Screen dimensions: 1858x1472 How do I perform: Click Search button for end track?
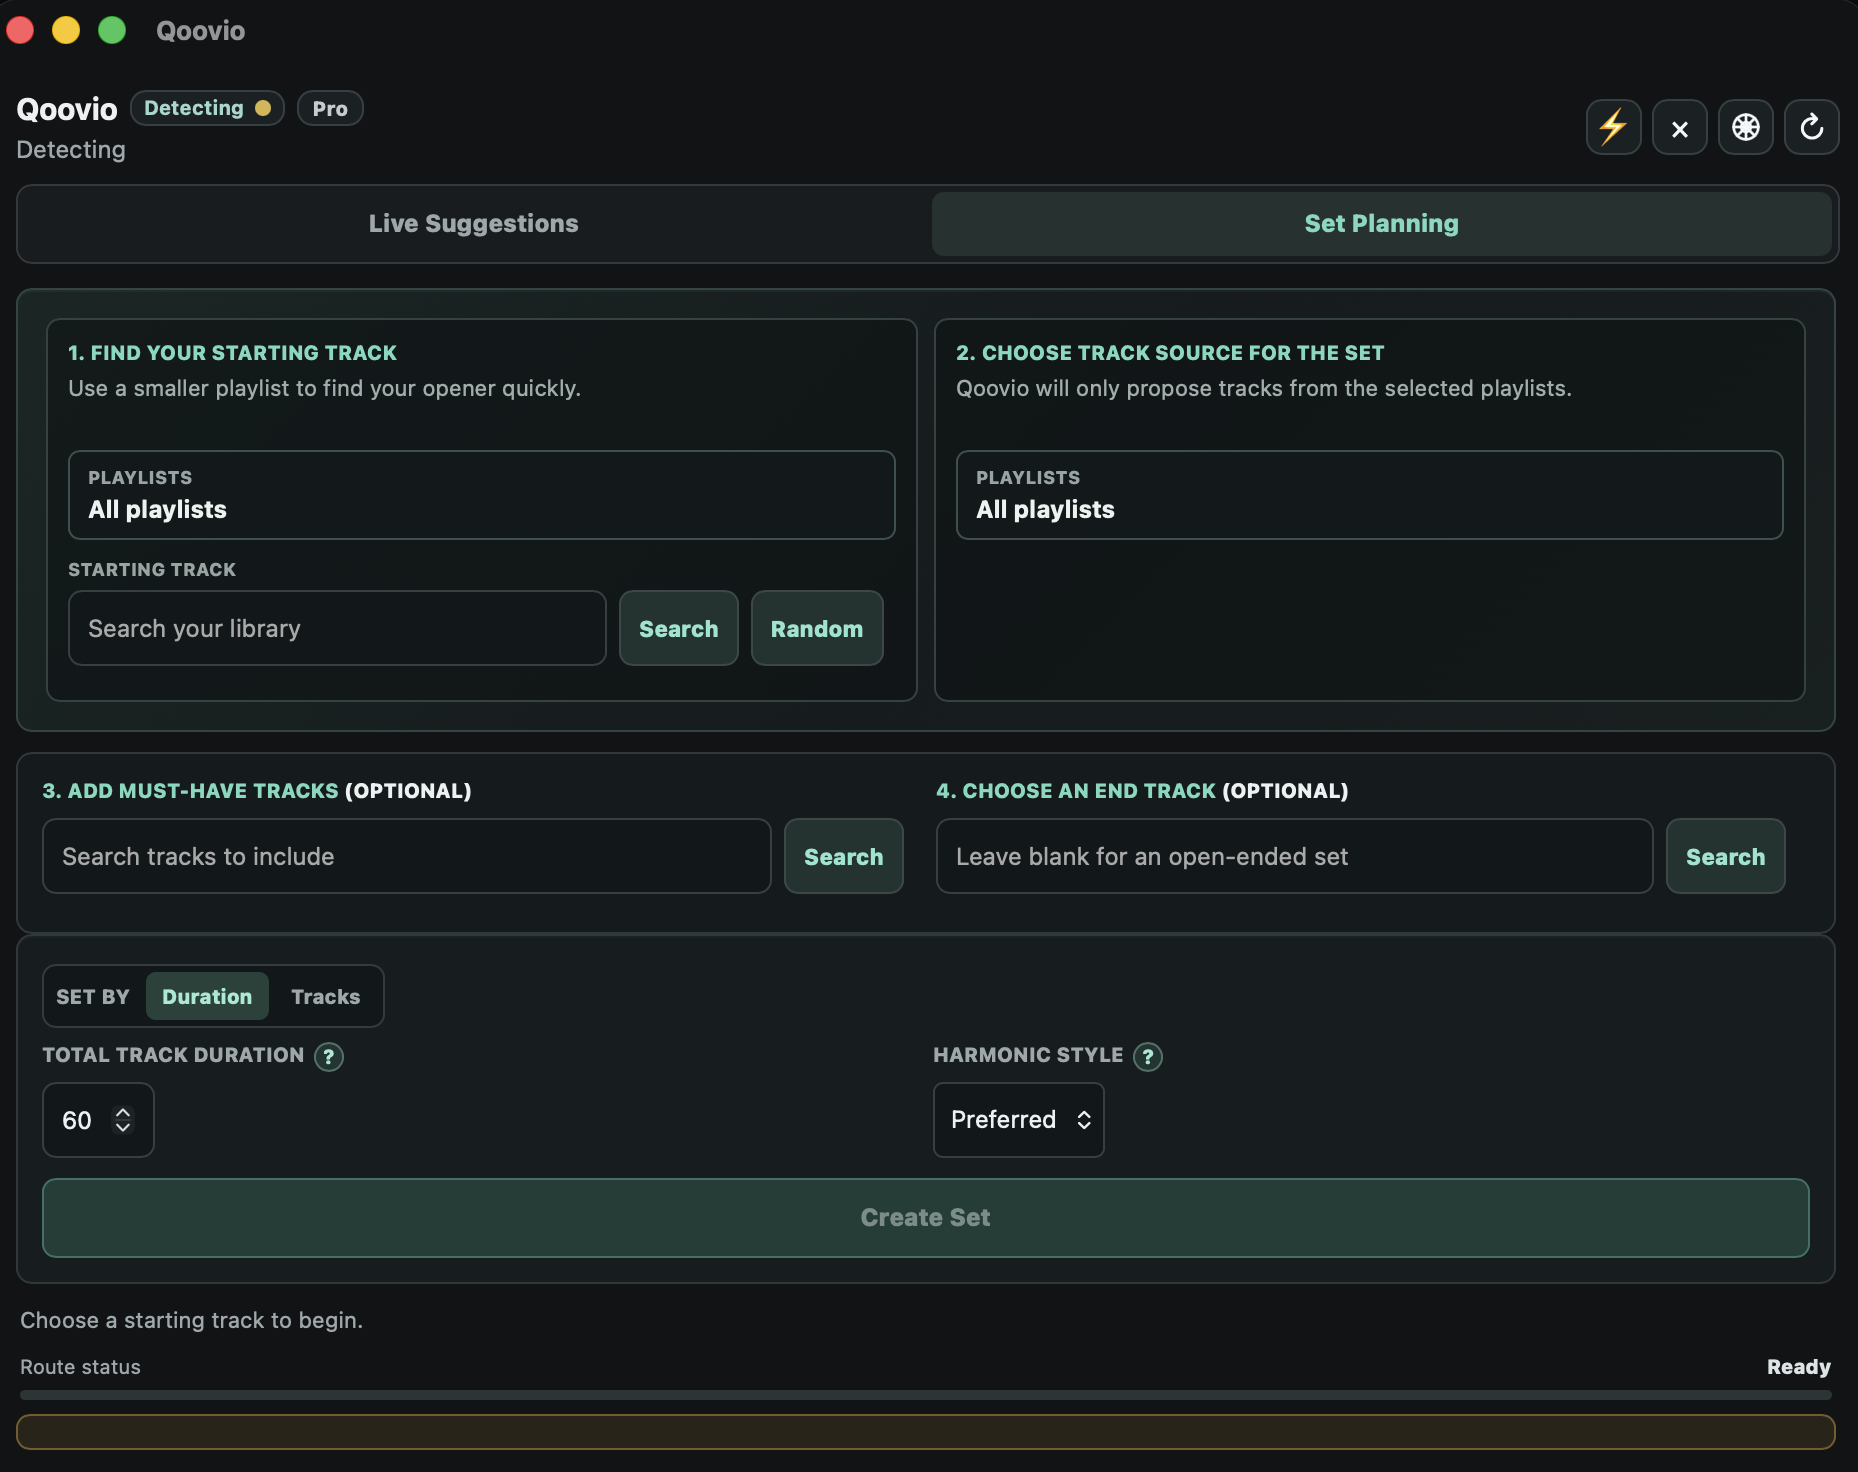1725,856
